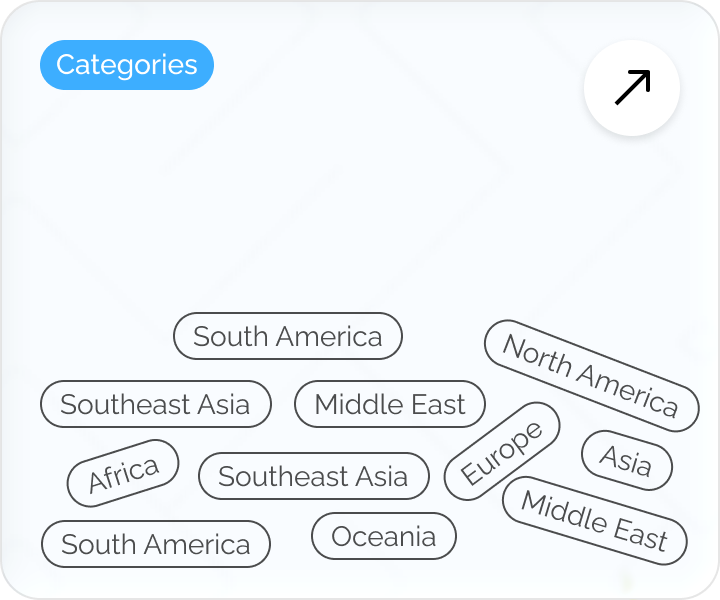
Task: Choose the South America tag beside Oceania
Action: pyautogui.click(x=156, y=544)
